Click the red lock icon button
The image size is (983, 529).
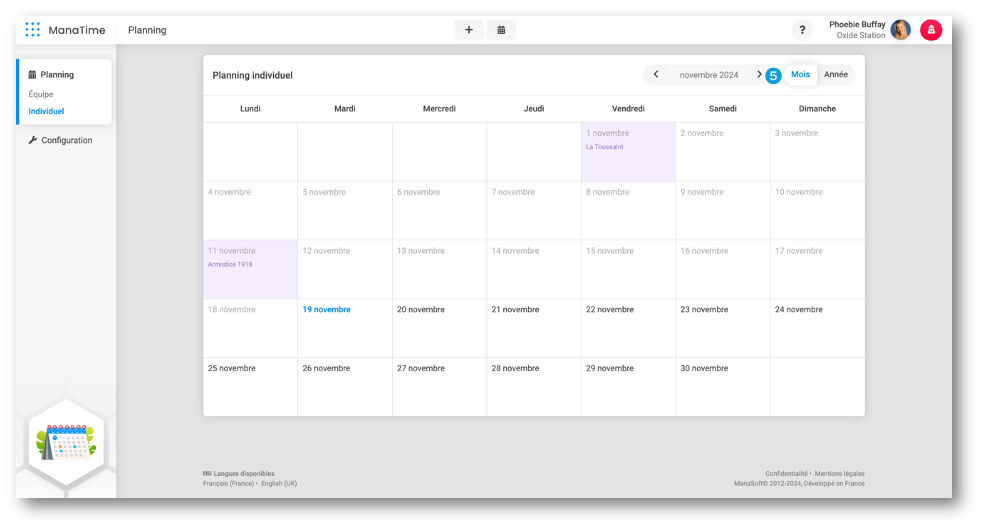pos(931,30)
